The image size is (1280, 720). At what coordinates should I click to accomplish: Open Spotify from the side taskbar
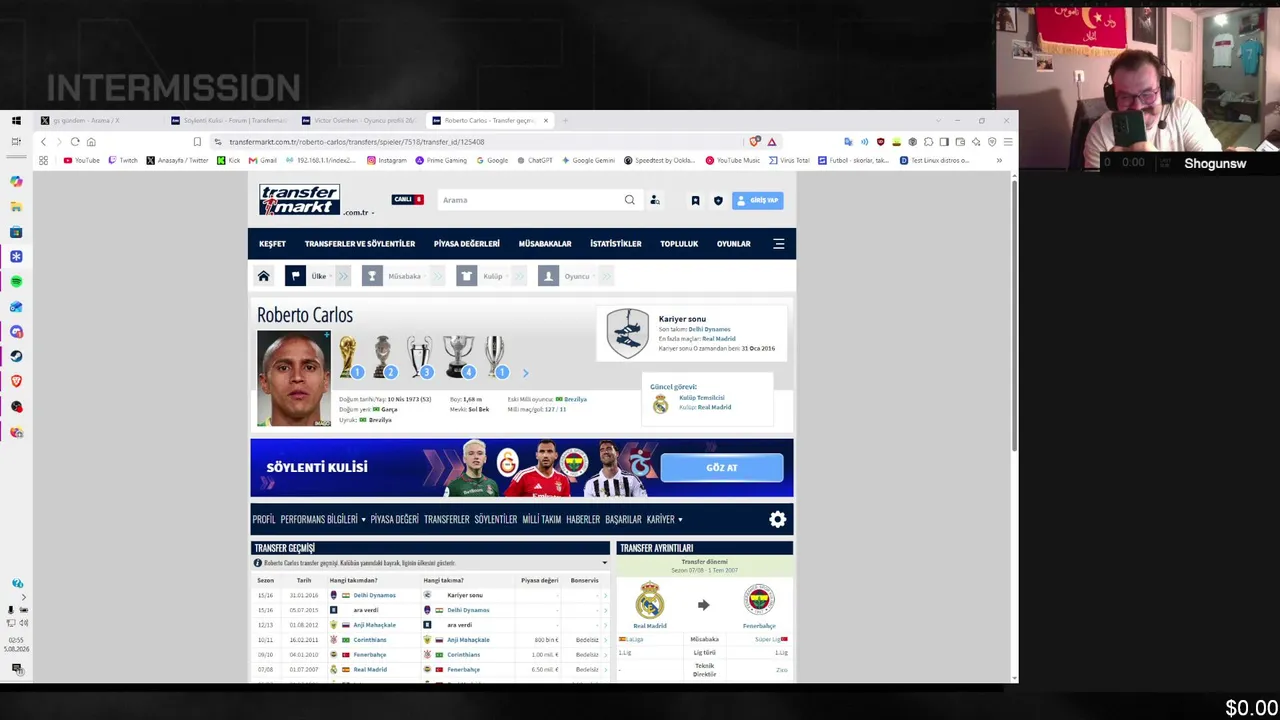coord(16,282)
